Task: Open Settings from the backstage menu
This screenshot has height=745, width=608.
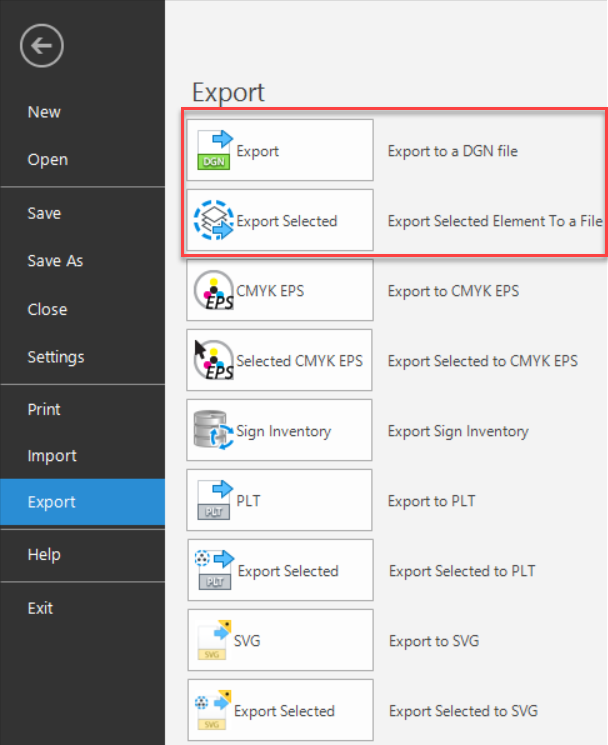Action: pos(56,357)
